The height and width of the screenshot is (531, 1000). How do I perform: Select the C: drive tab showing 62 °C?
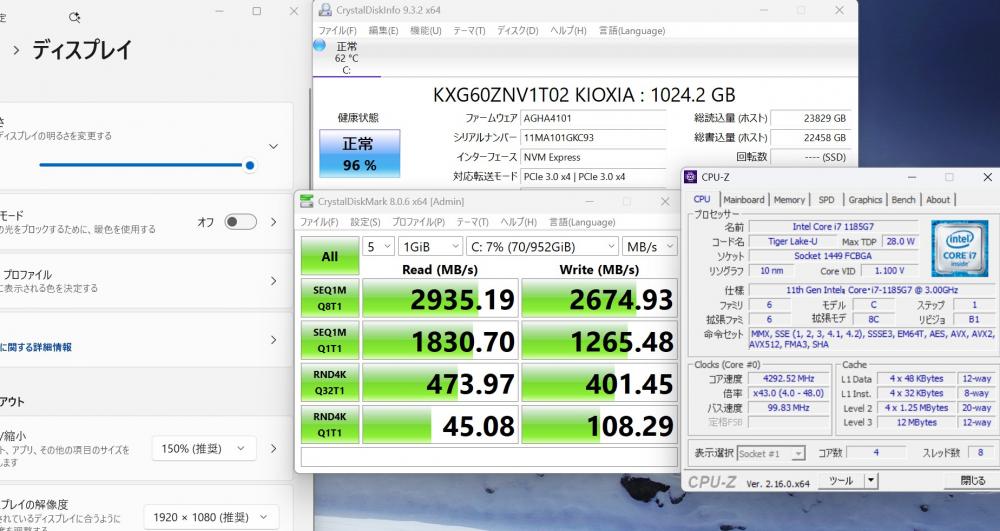[x=347, y=58]
